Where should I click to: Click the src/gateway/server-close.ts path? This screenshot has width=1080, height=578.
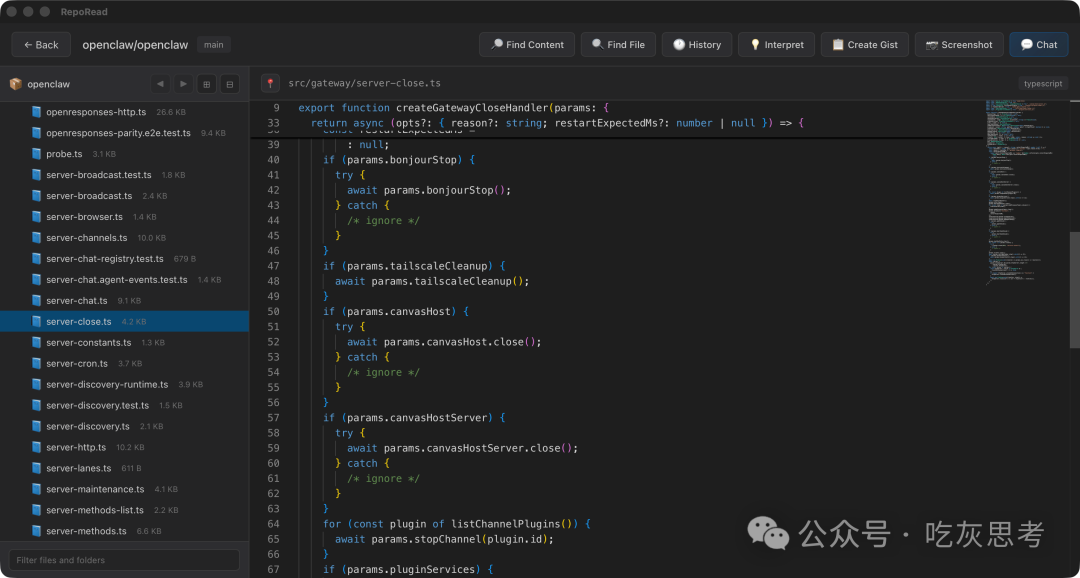[364, 83]
